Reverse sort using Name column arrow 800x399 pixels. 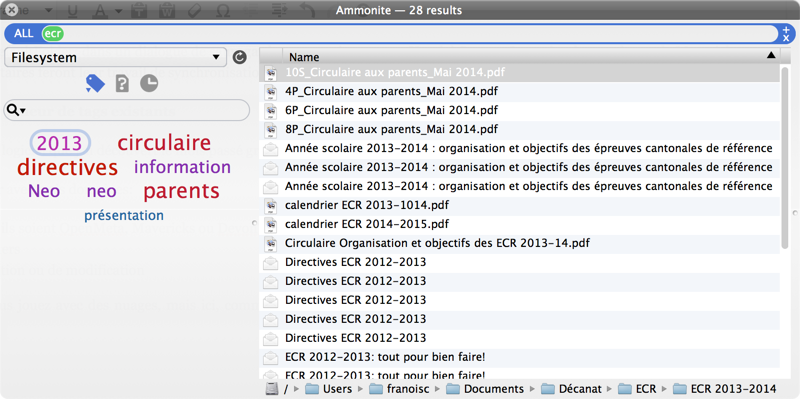[x=771, y=55]
